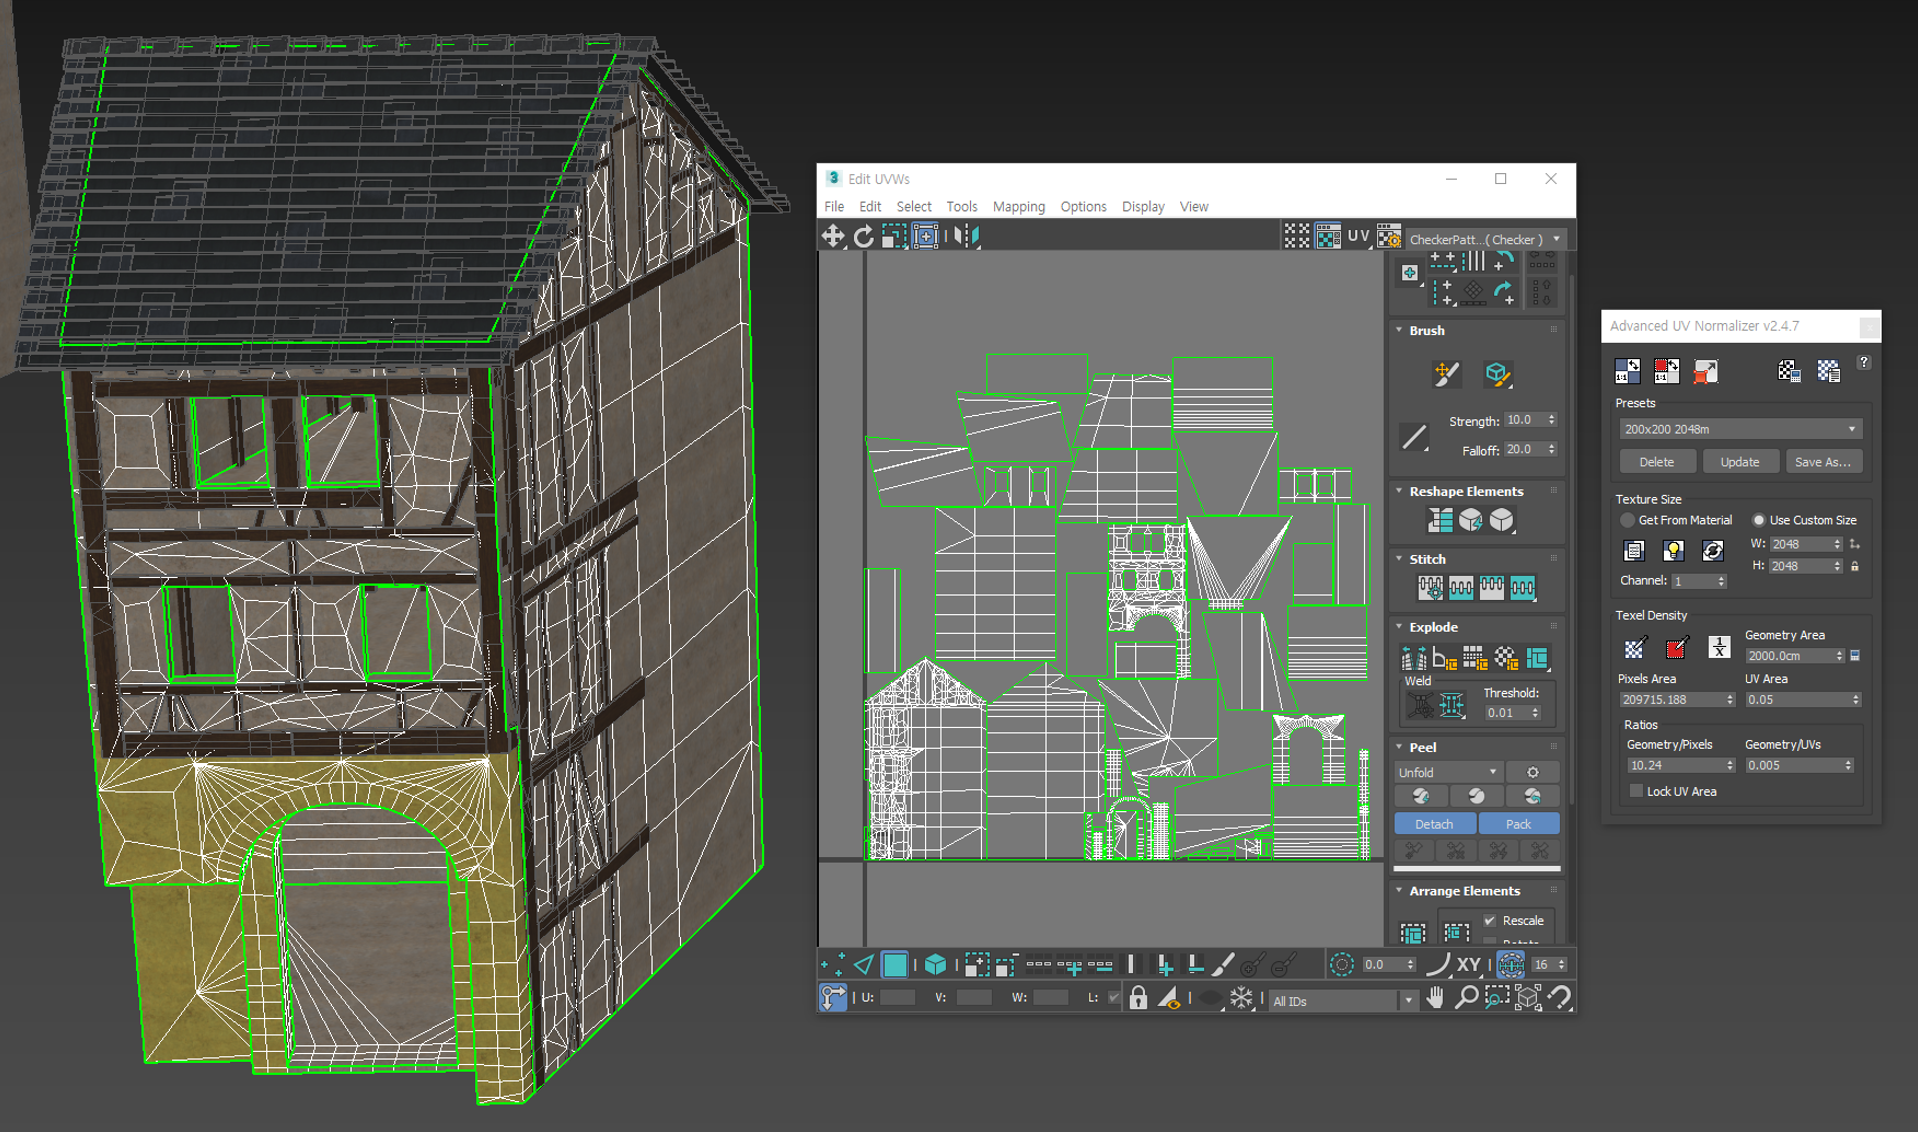Click the lock selection padlock icon
This screenshot has height=1132, width=1918.
pos(1138,998)
